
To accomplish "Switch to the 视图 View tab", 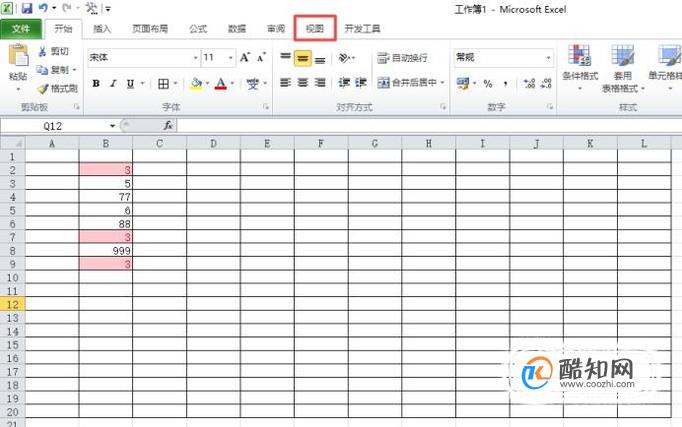I will coord(315,29).
